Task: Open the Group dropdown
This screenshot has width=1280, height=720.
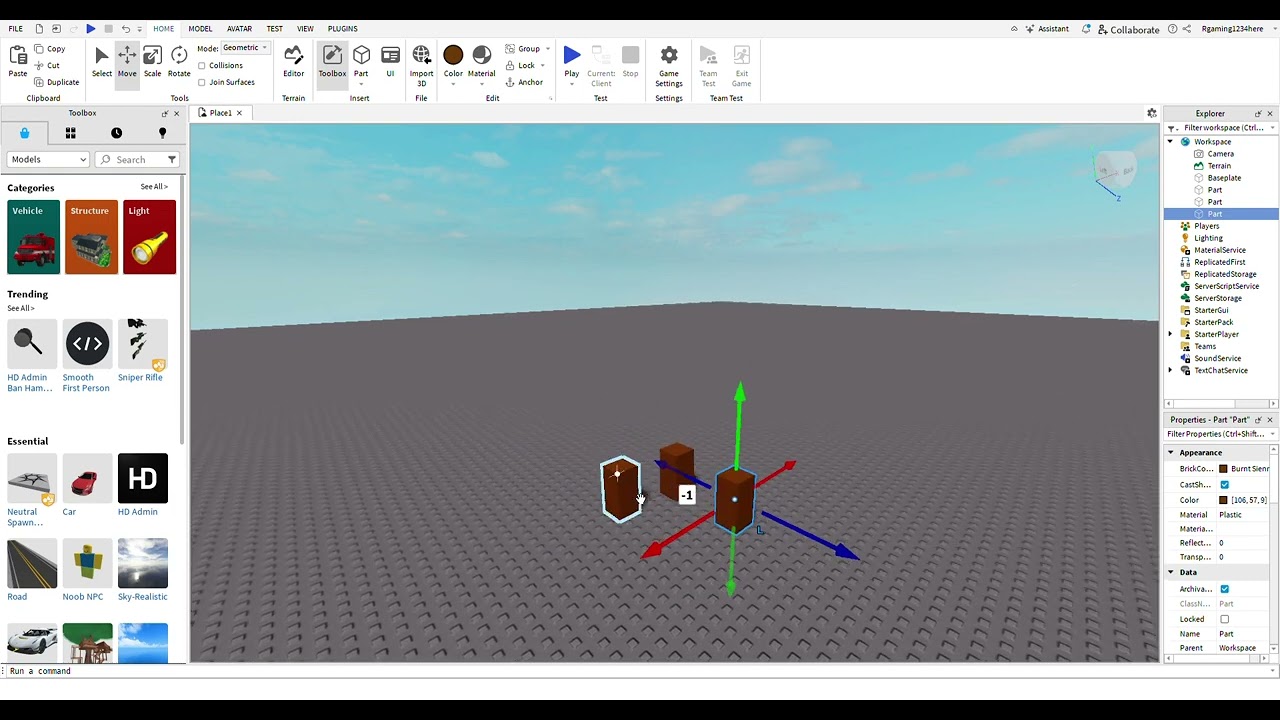Action: tap(528, 49)
